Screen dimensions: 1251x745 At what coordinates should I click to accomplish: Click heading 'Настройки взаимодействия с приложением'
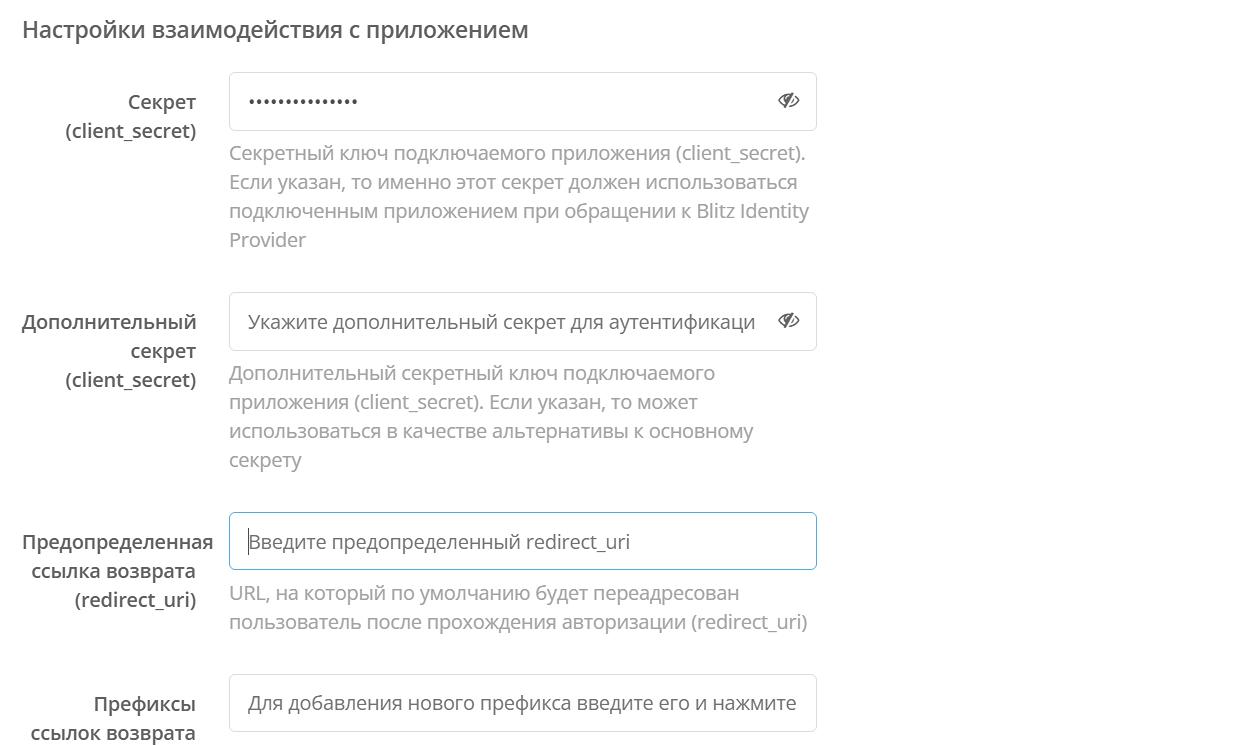click(x=275, y=30)
